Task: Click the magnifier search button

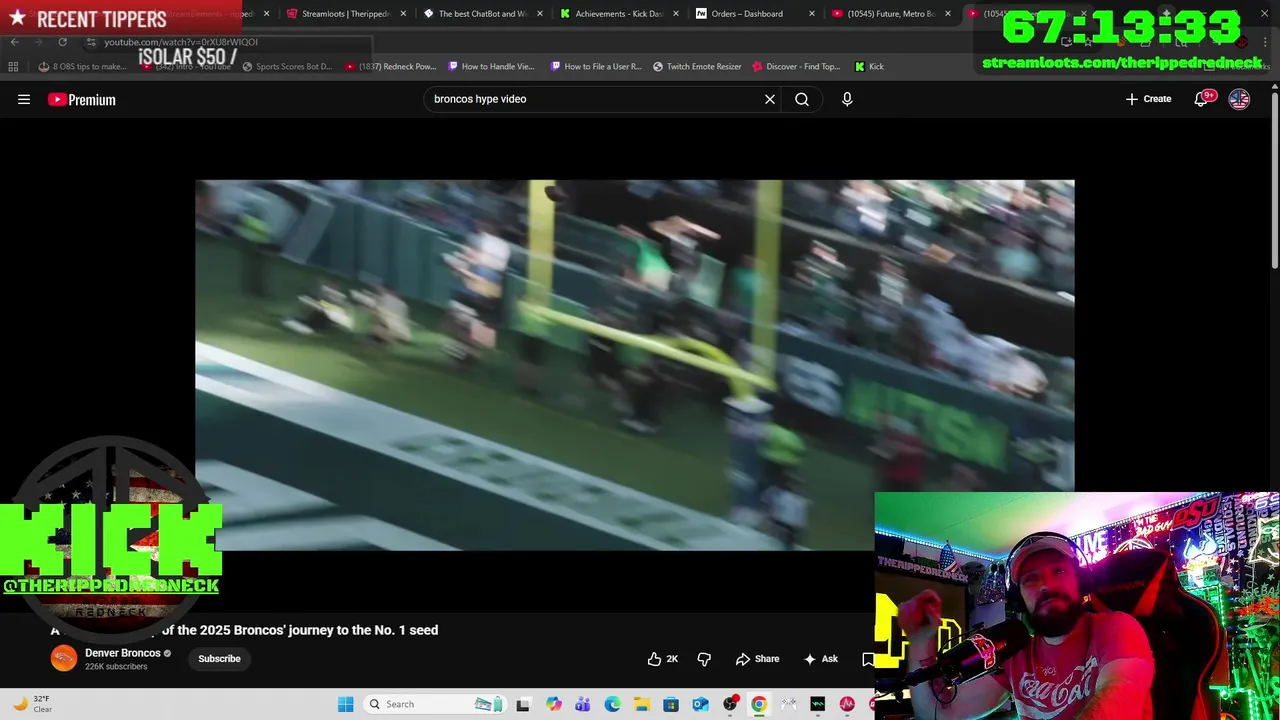Action: pyautogui.click(x=802, y=99)
